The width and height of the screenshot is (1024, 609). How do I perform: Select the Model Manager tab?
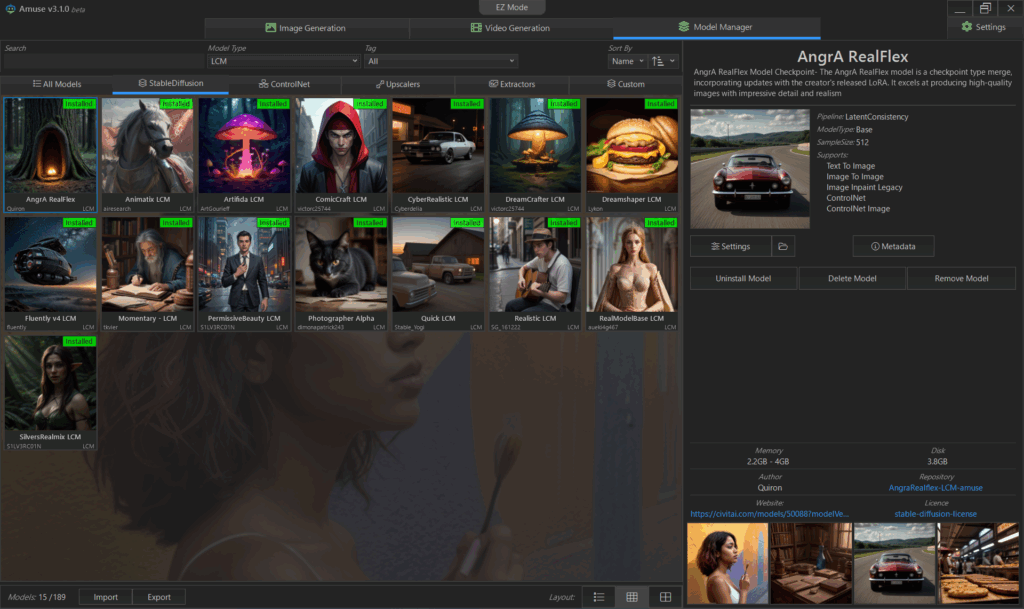tap(716, 27)
